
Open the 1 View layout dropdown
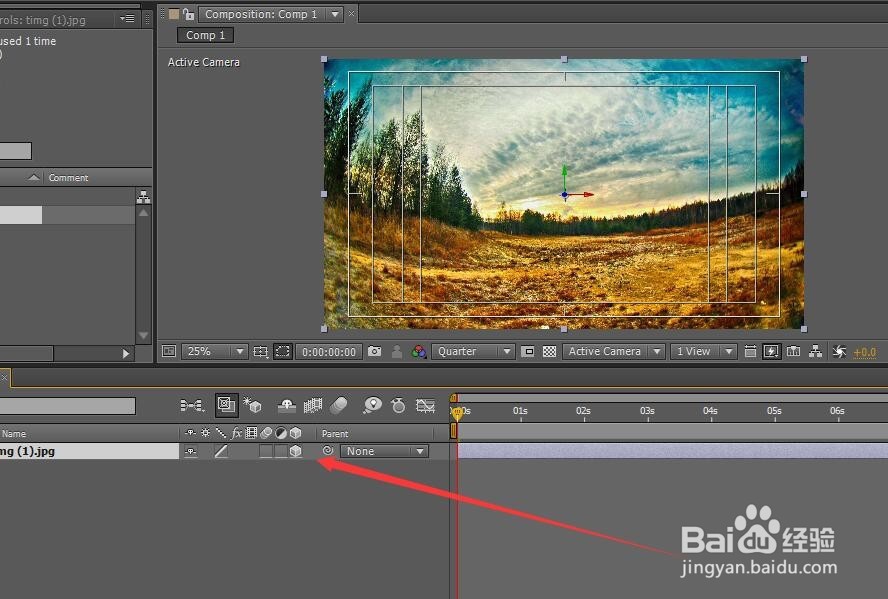703,352
